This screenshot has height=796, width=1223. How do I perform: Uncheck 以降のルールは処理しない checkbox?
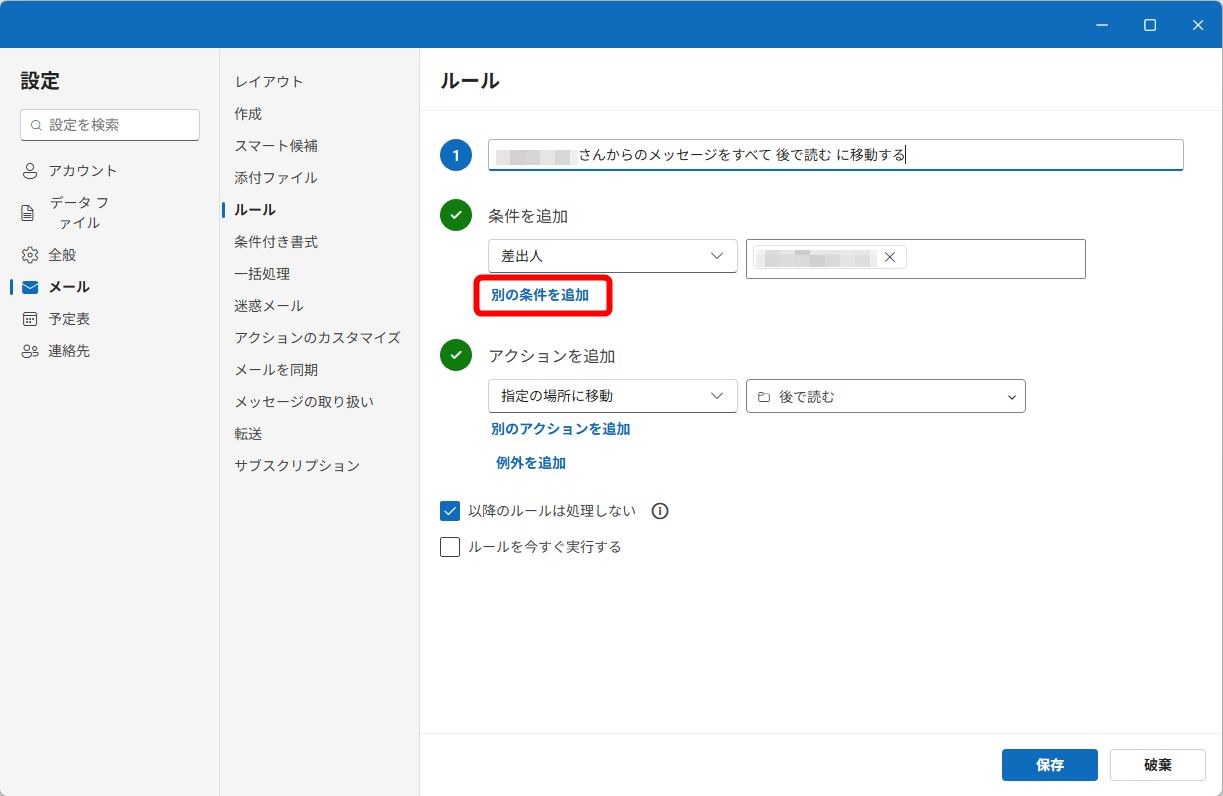tap(450, 511)
